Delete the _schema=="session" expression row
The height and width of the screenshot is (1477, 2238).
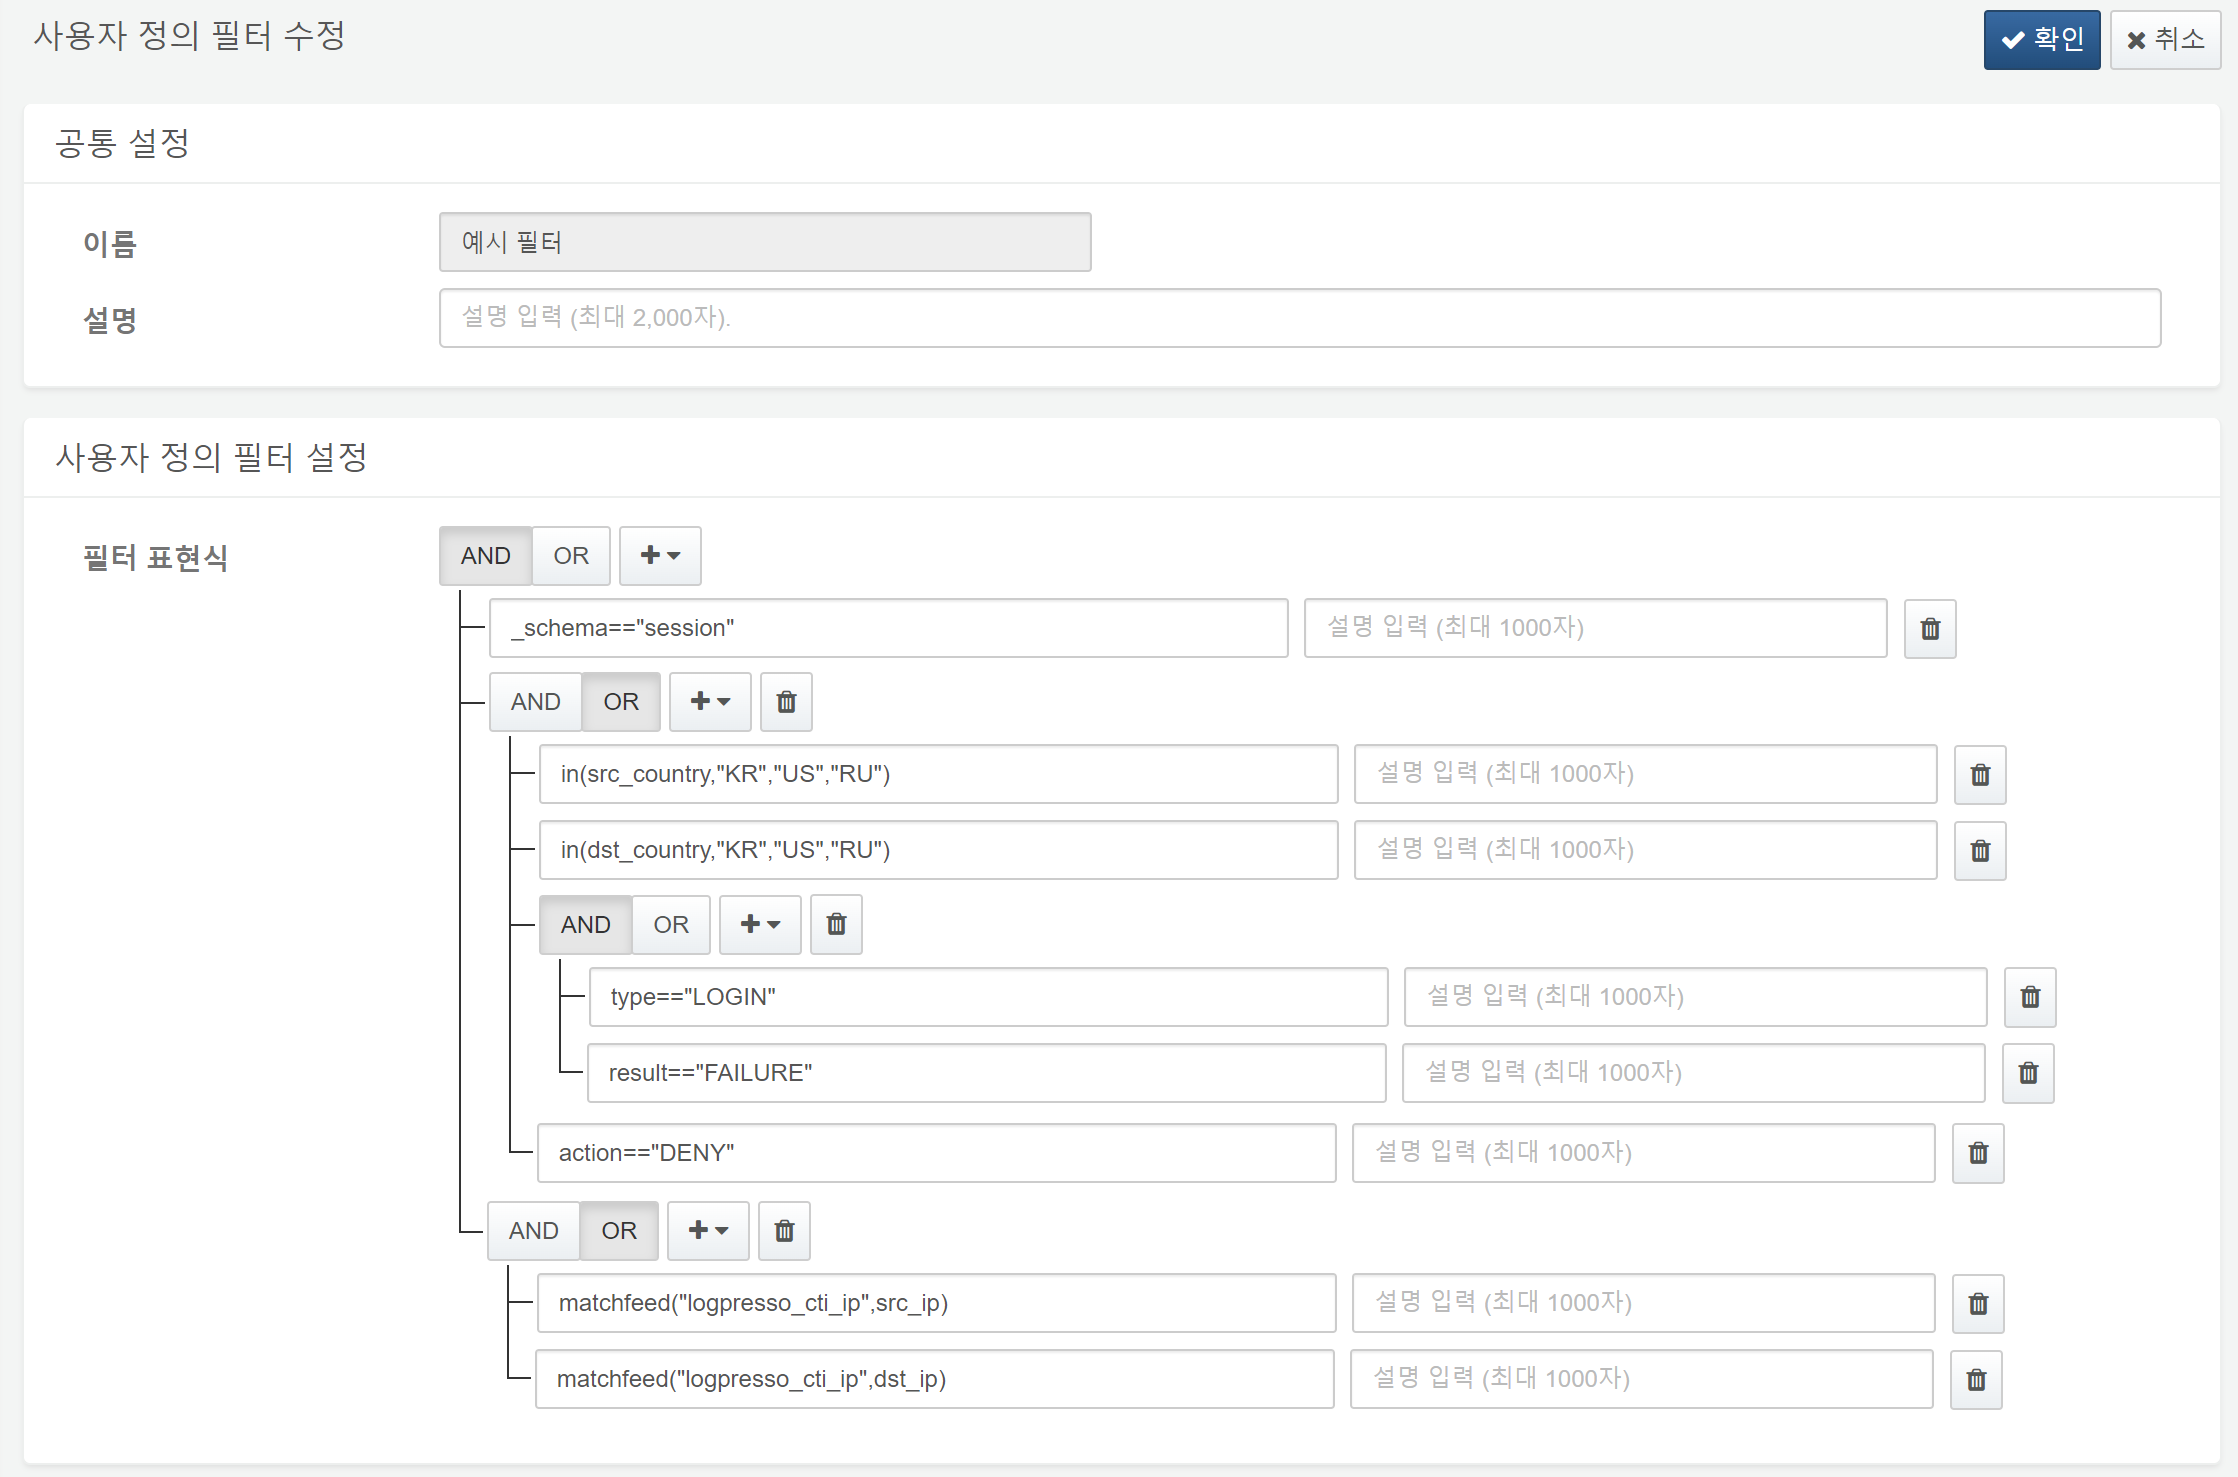(x=1930, y=629)
